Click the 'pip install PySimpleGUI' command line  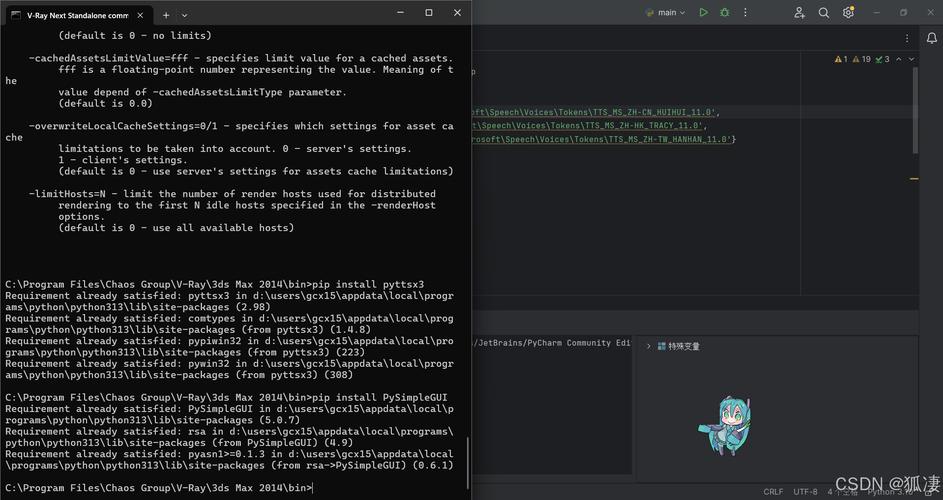tap(380, 398)
